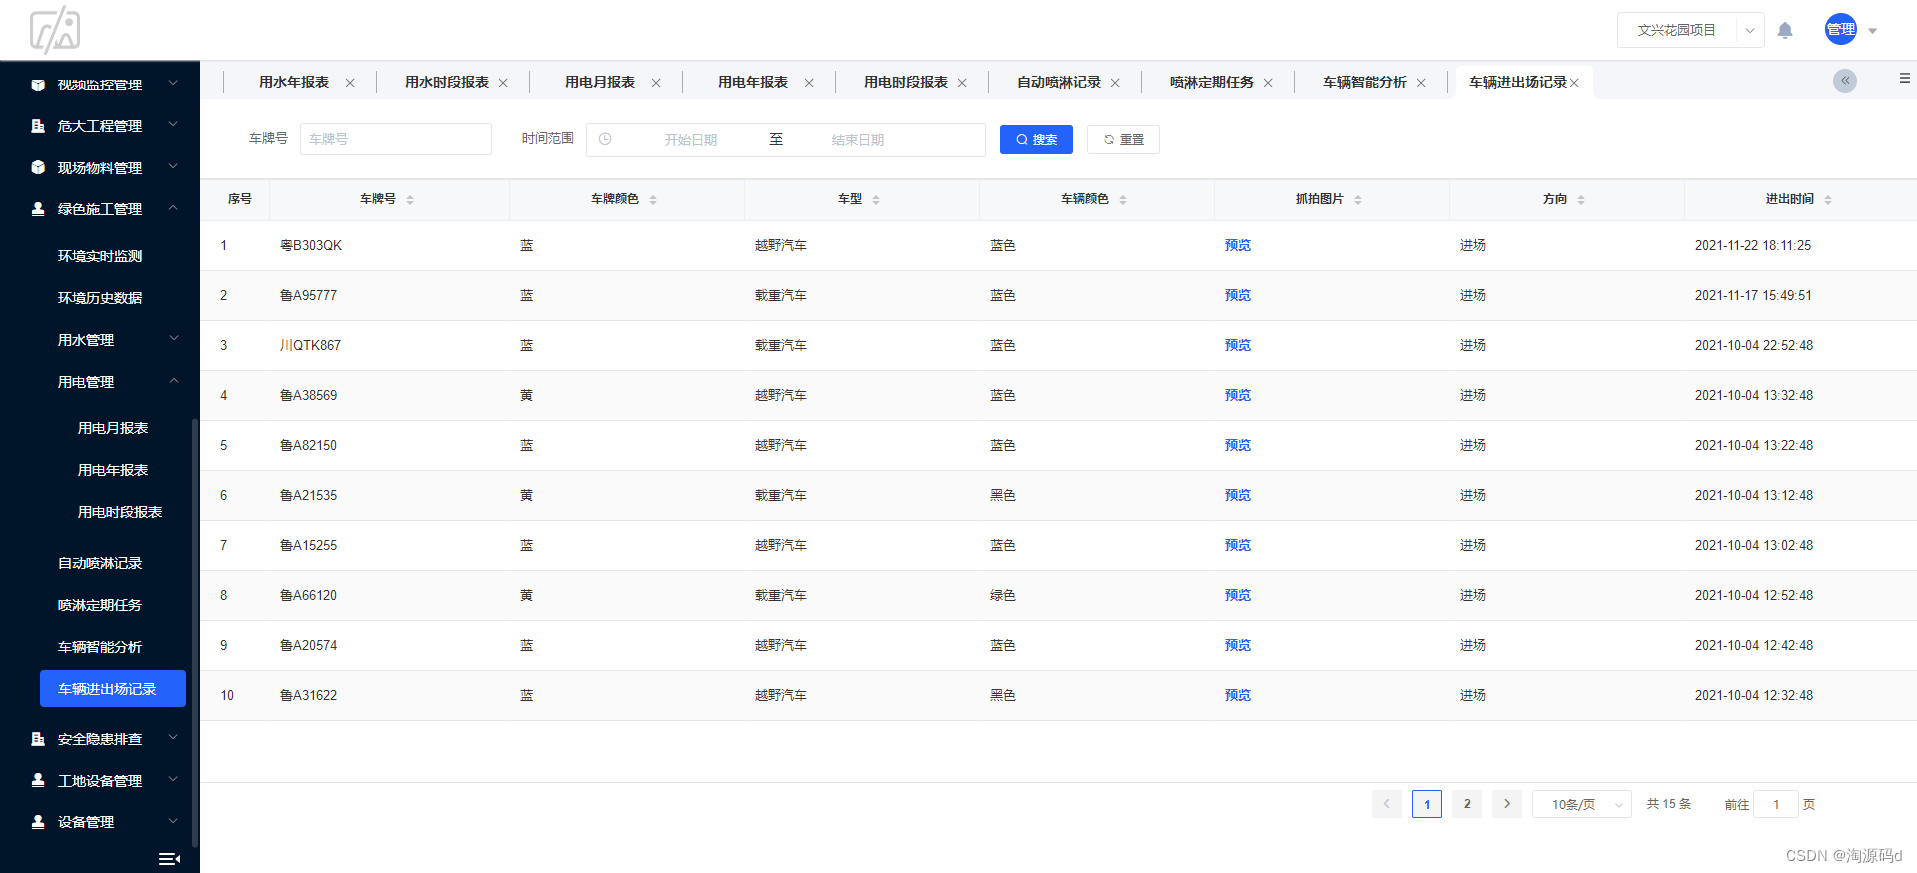Switch to the 用电月报表 tab
Image resolution: width=1917 pixels, height=873 pixels.
[x=600, y=82]
